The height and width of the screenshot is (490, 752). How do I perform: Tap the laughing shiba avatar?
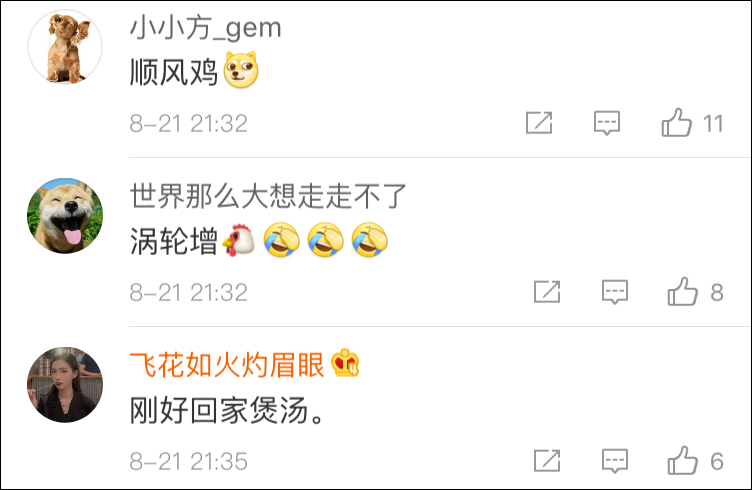point(65,216)
